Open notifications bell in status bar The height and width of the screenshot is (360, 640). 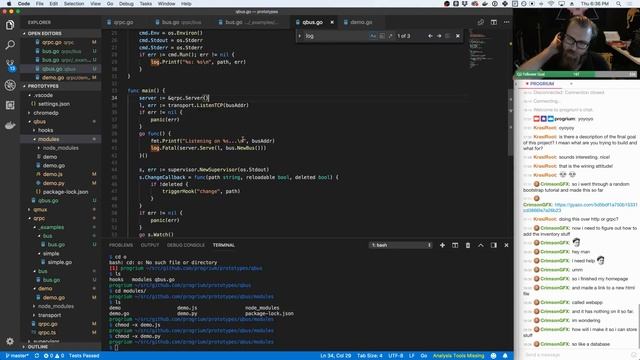point(505,356)
